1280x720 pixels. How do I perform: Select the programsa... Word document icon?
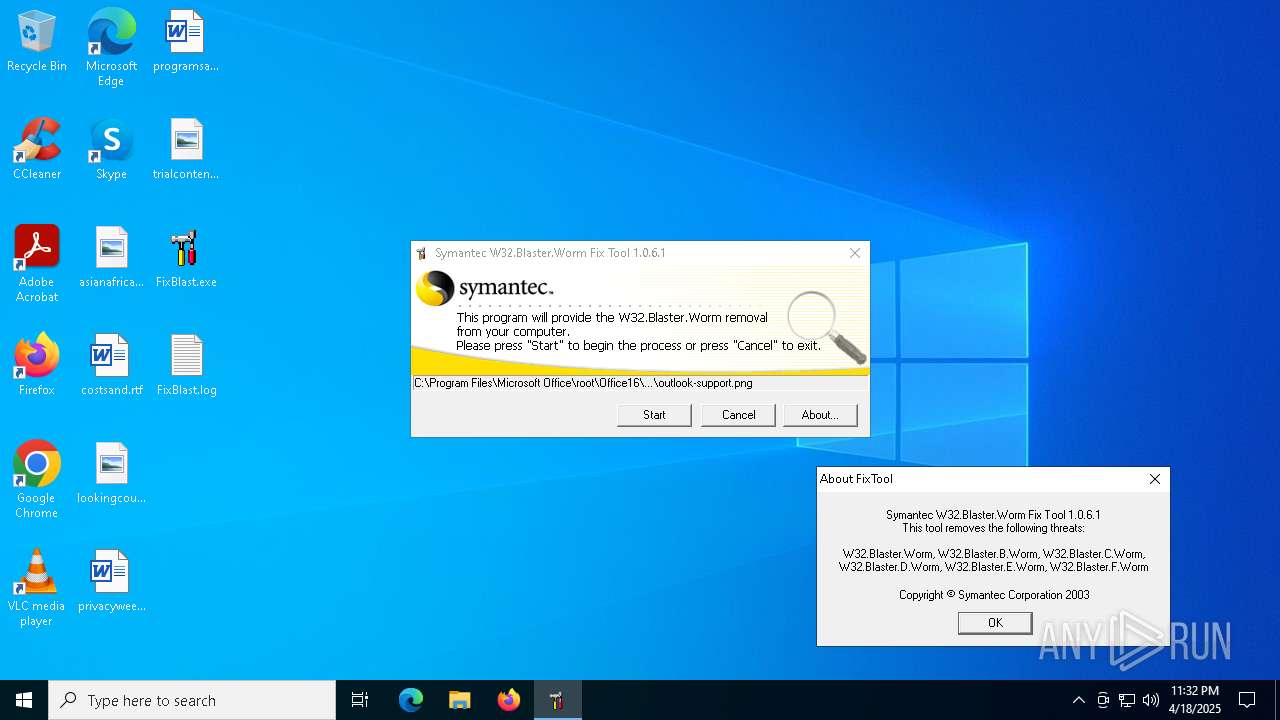pos(186,42)
